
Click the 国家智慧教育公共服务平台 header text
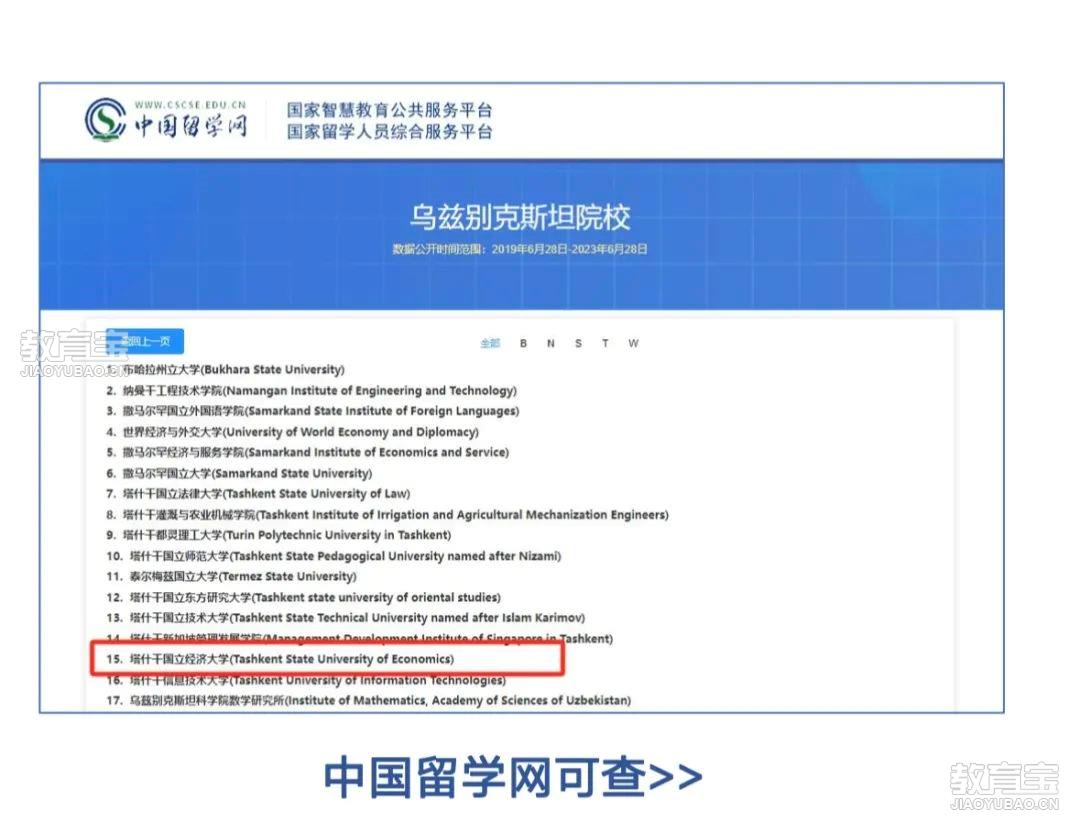coord(390,110)
